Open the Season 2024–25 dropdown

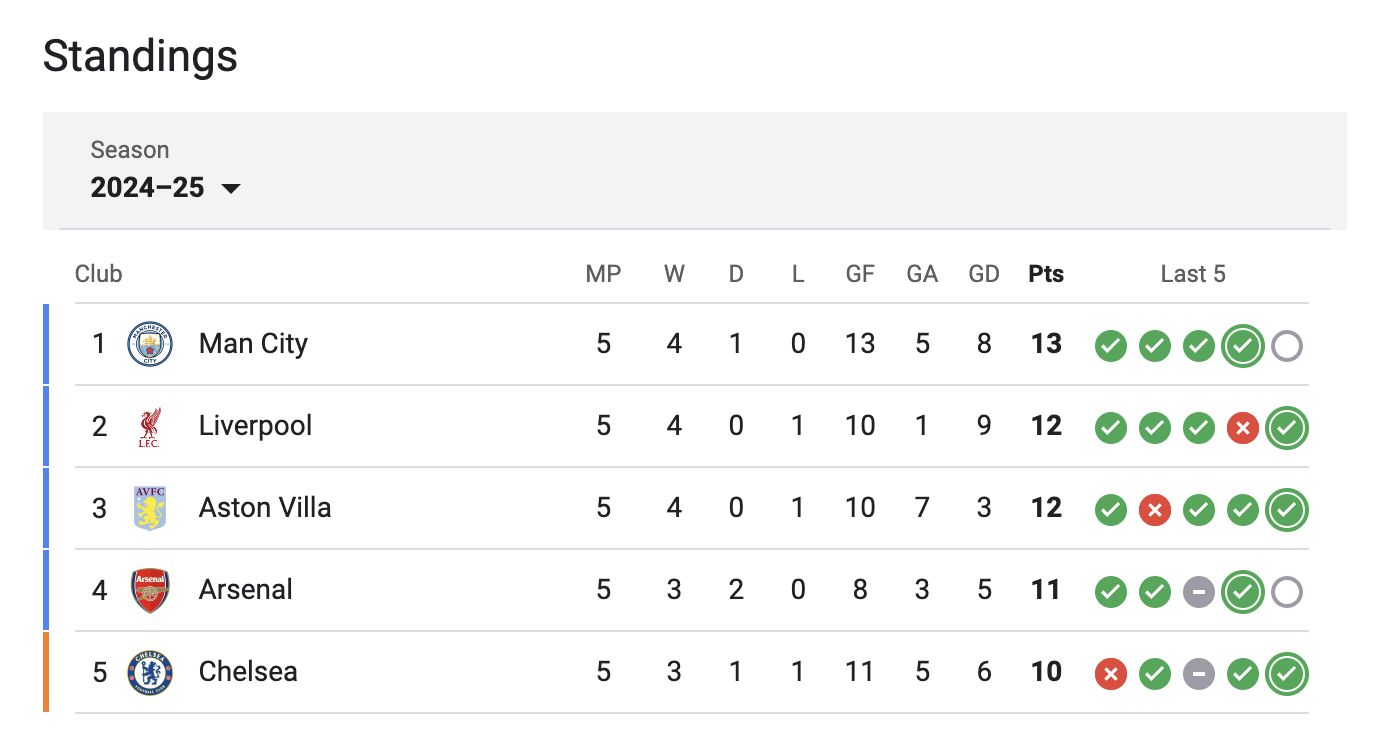pos(148,187)
